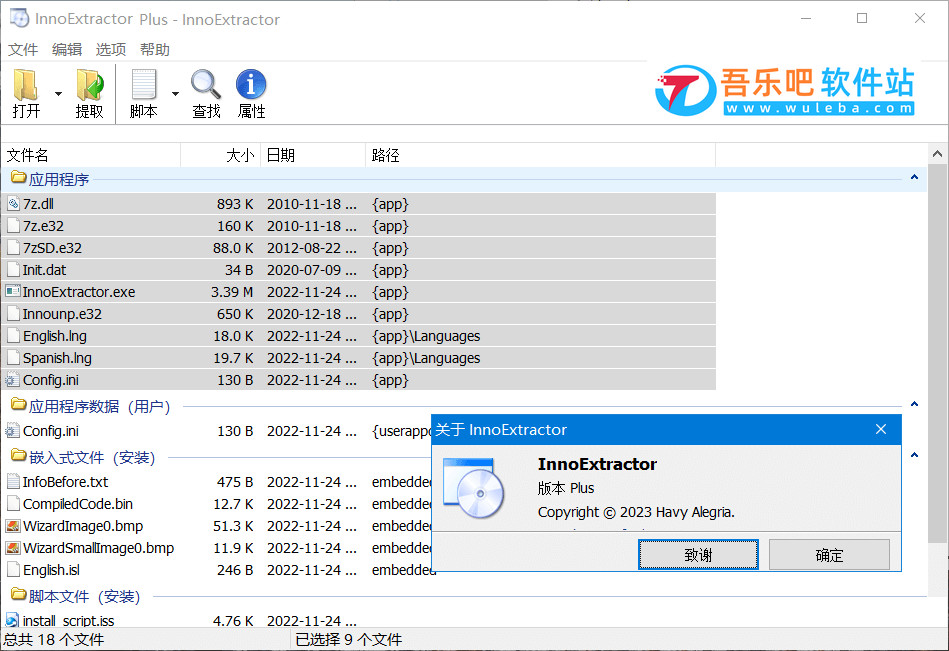Select the InnoExtractor.exe file name

coord(79,292)
